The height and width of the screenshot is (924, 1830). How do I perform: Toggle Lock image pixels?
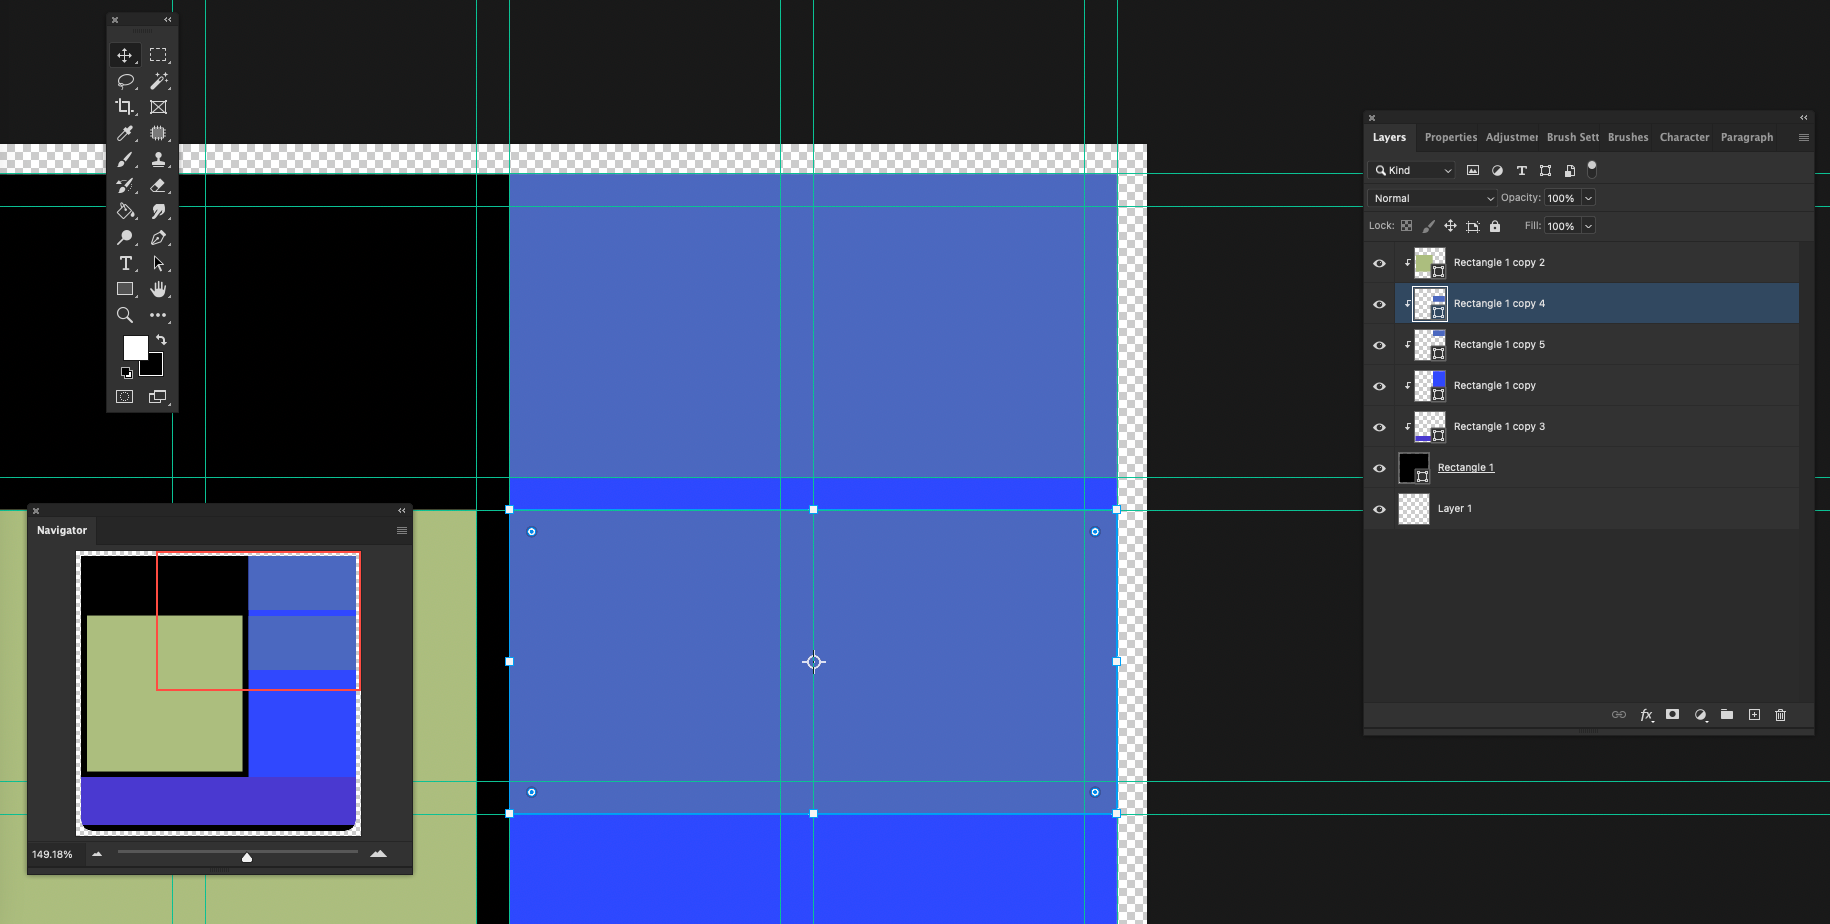(1429, 226)
